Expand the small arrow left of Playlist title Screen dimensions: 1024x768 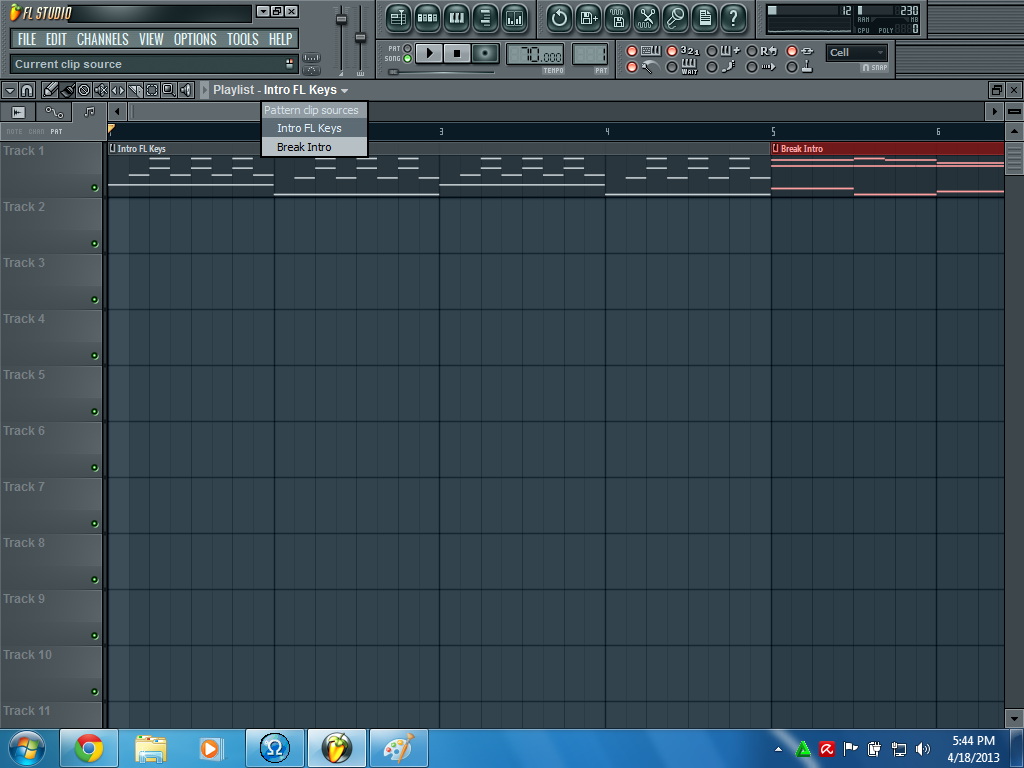tap(204, 90)
